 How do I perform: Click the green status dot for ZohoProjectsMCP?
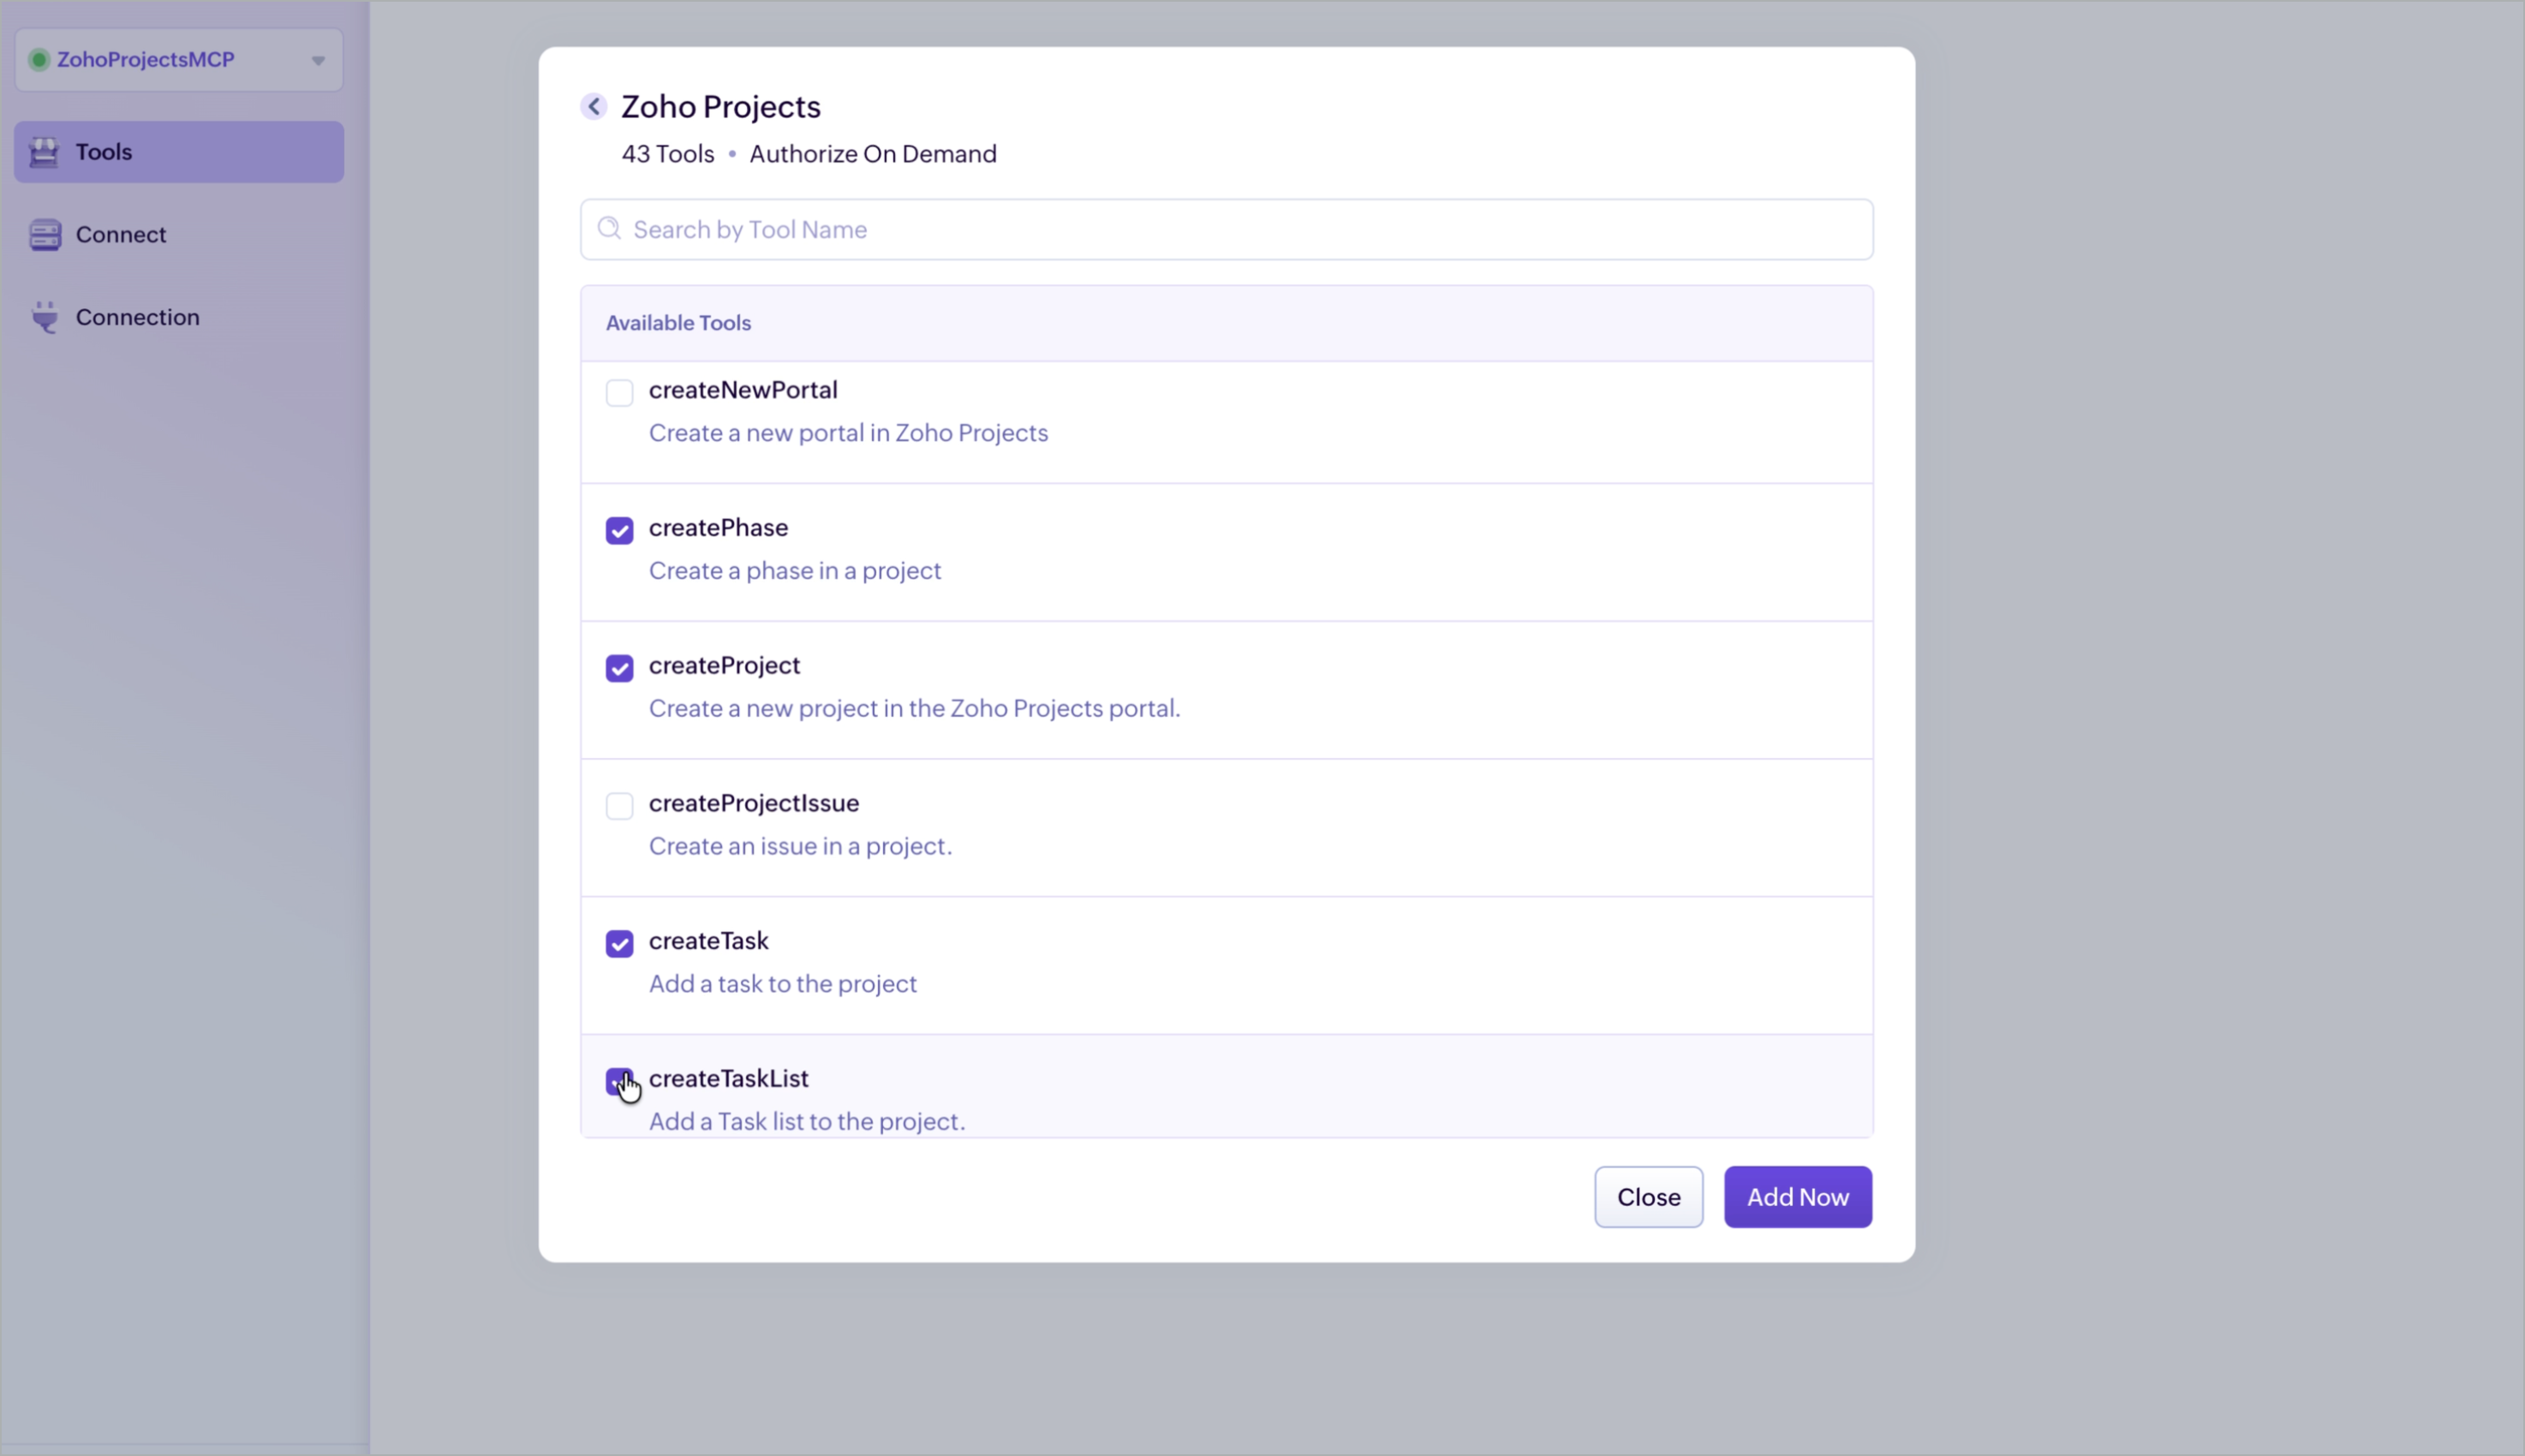click(x=39, y=60)
